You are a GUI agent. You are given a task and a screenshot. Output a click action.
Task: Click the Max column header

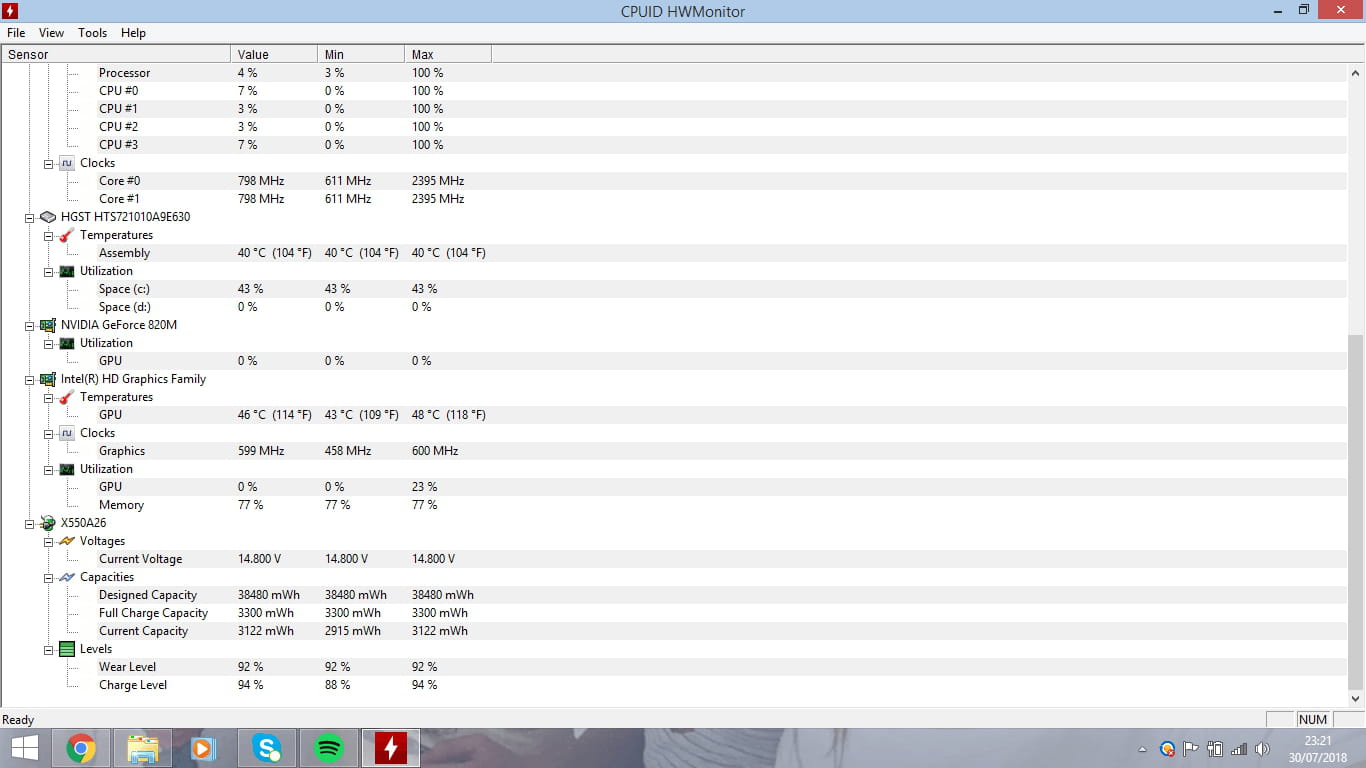point(448,54)
